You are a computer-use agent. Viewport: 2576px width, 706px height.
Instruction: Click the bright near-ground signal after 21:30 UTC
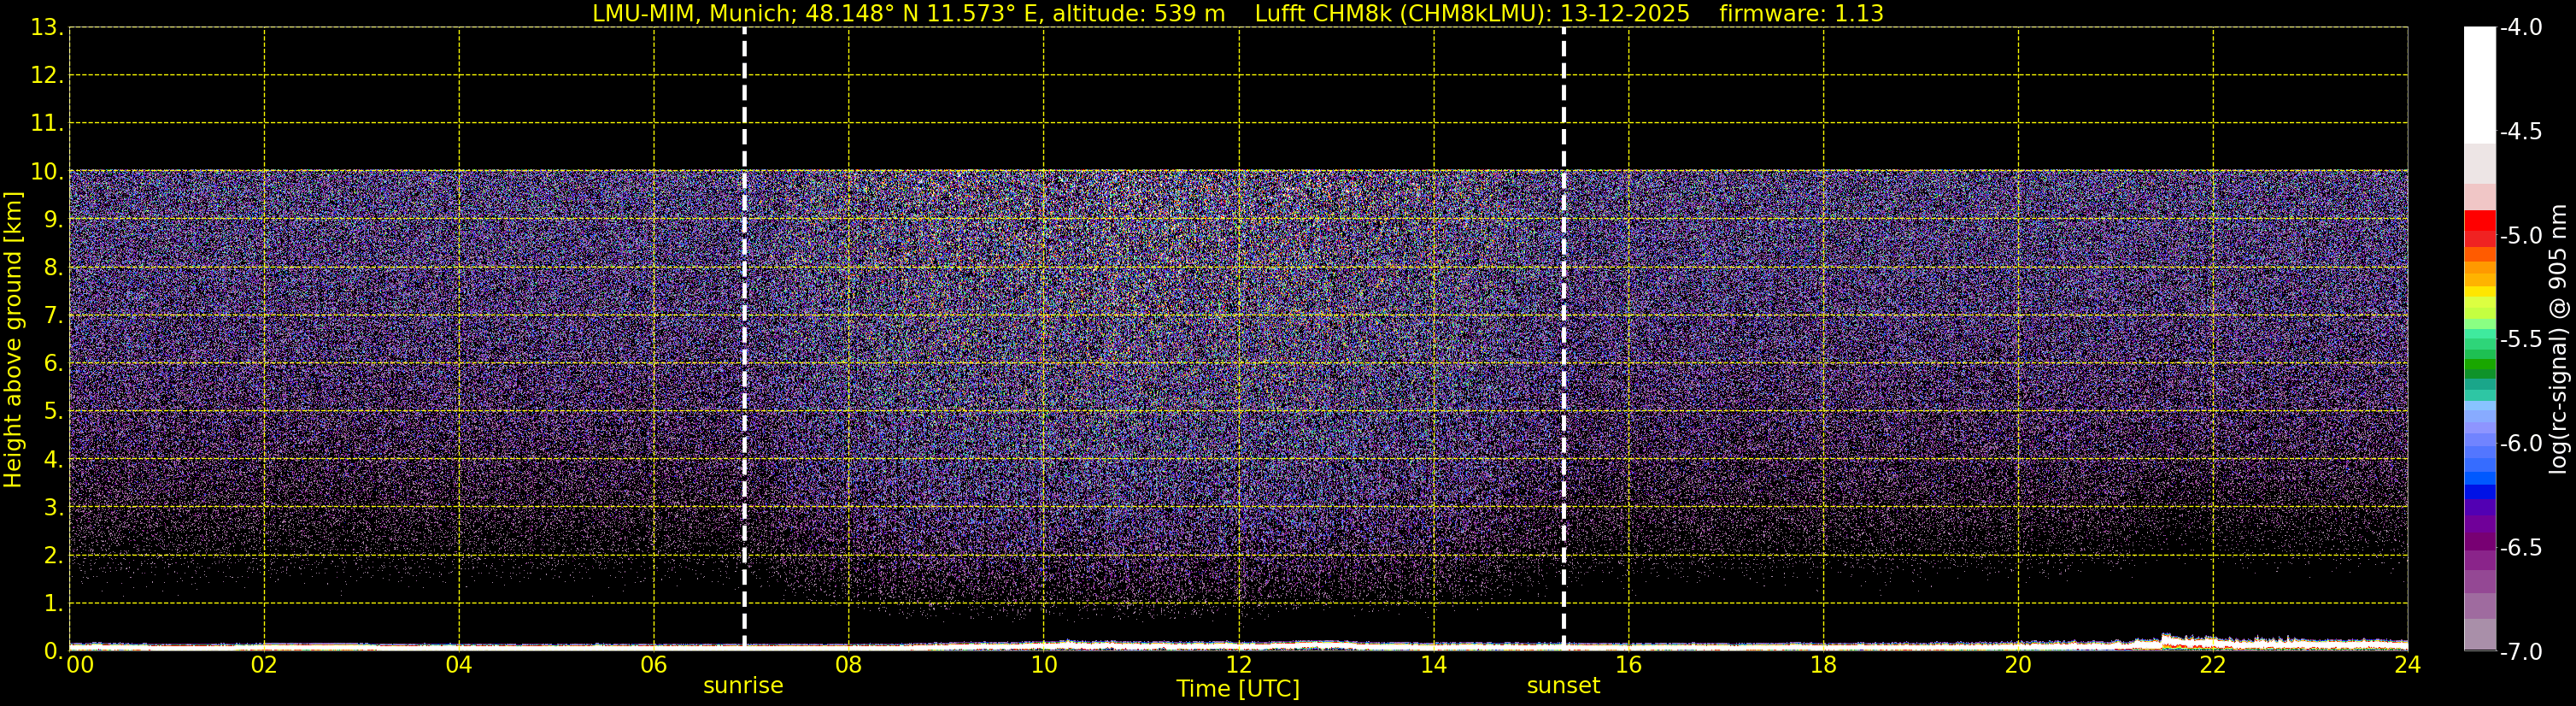2200,640
